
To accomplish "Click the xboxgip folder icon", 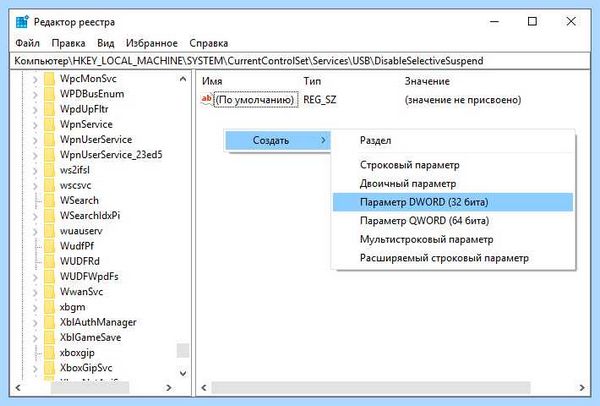I will [x=49, y=353].
